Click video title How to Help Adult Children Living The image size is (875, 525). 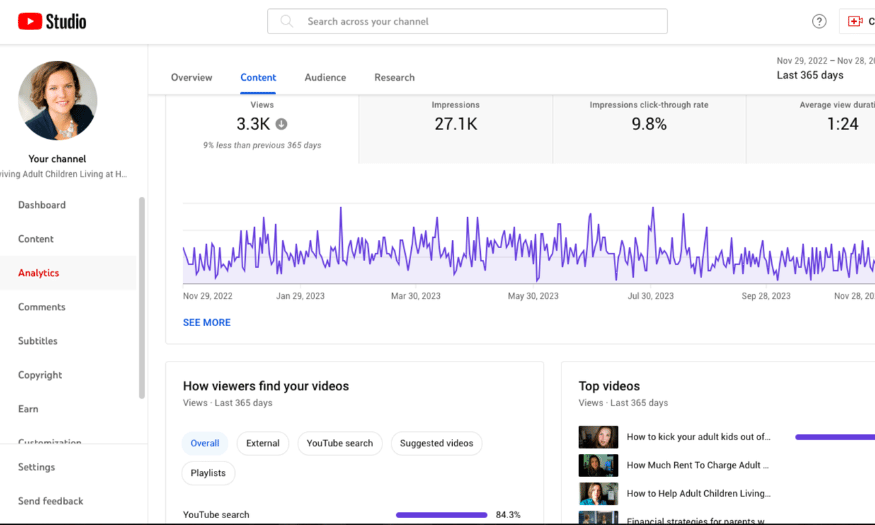point(698,494)
